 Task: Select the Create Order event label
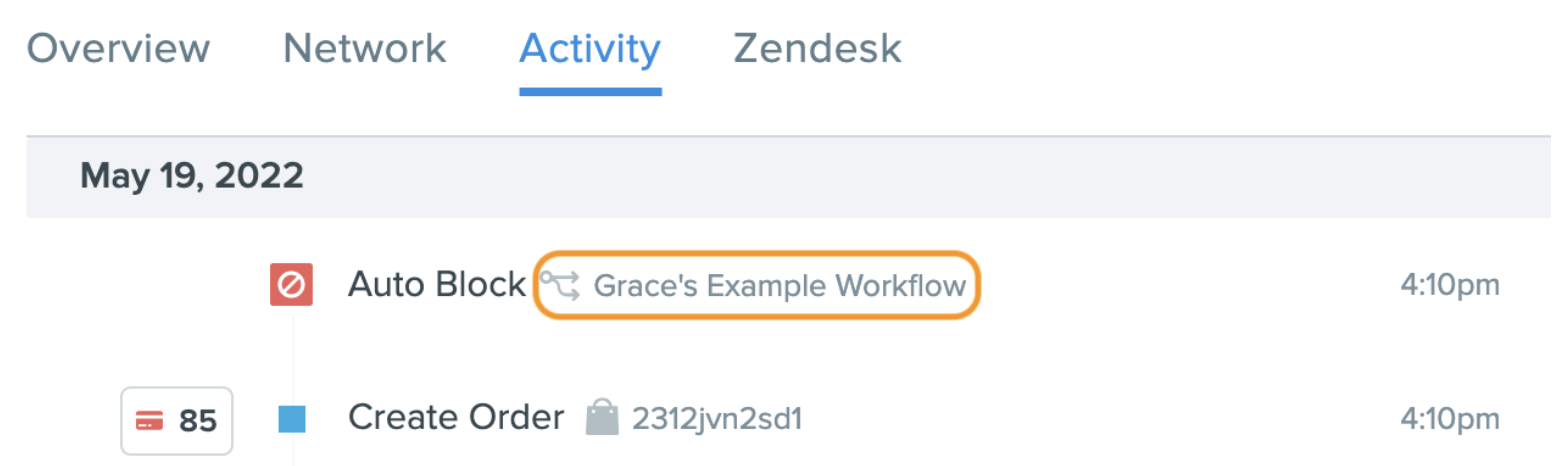point(456,418)
